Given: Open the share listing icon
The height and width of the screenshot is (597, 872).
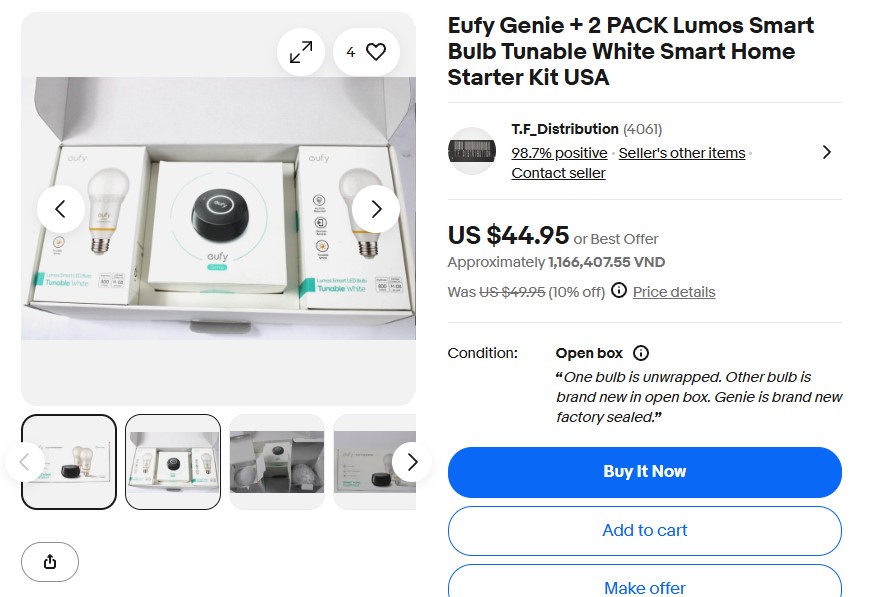Looking at the screenshot, I should pyautogui.click(x=50, y=561).
